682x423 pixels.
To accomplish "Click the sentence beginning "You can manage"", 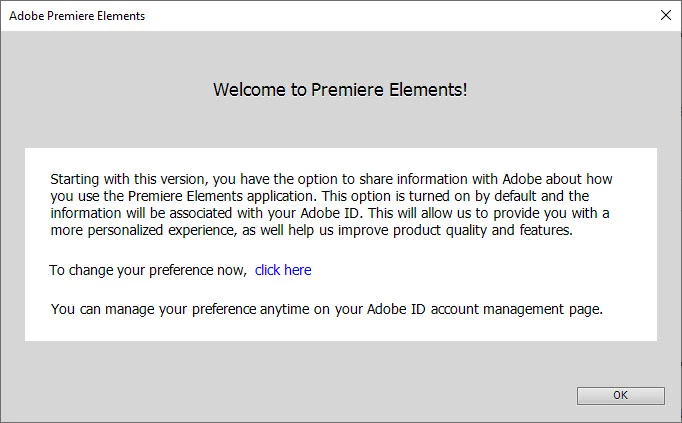I will click(x=326, y=308).
